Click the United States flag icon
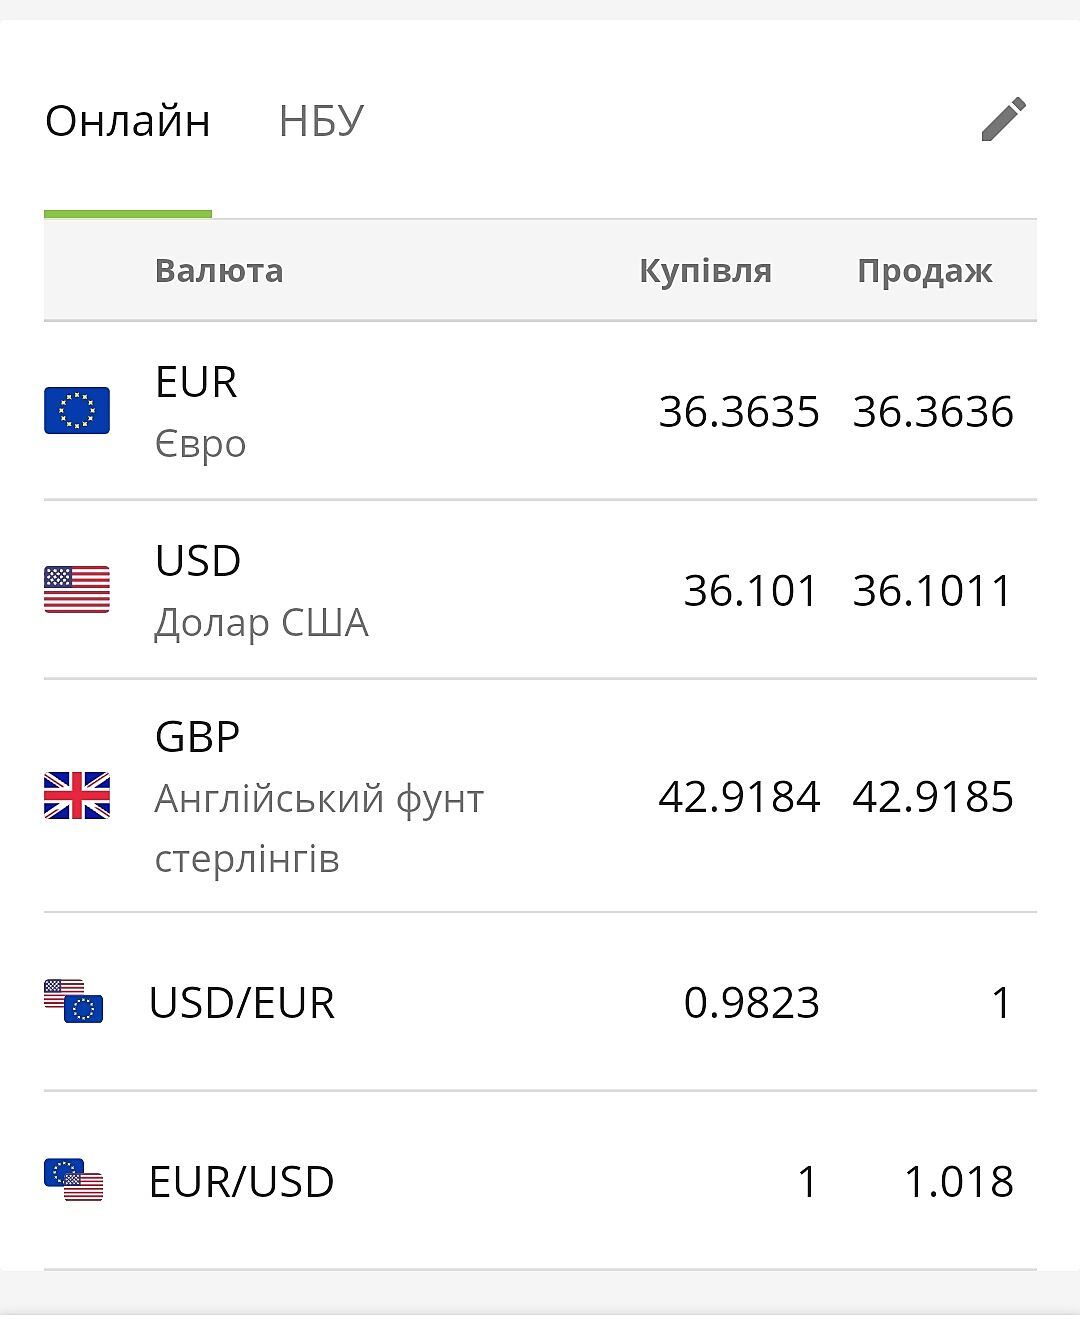1080x1319 pixels. [77, 589]
